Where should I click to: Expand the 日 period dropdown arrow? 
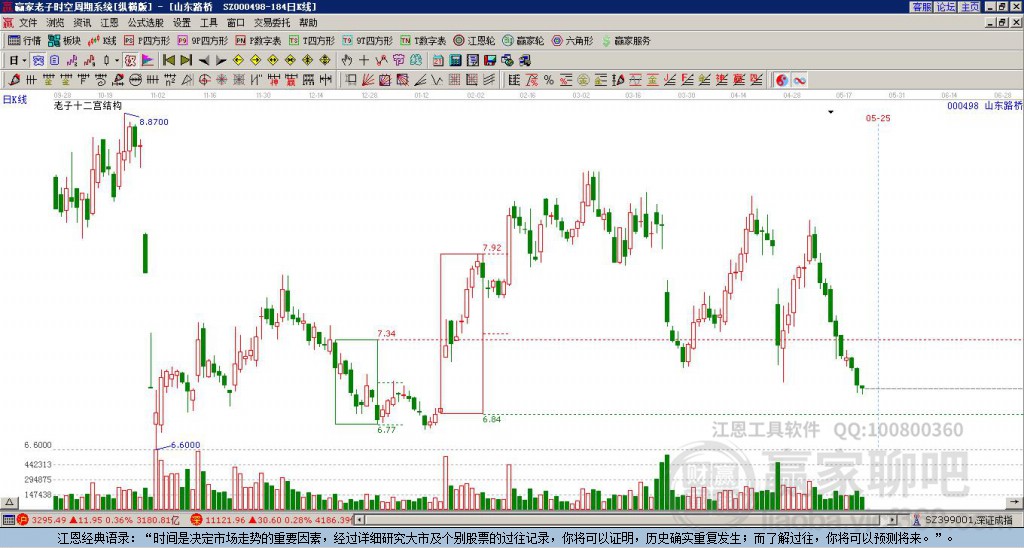[x=24, y=61]
